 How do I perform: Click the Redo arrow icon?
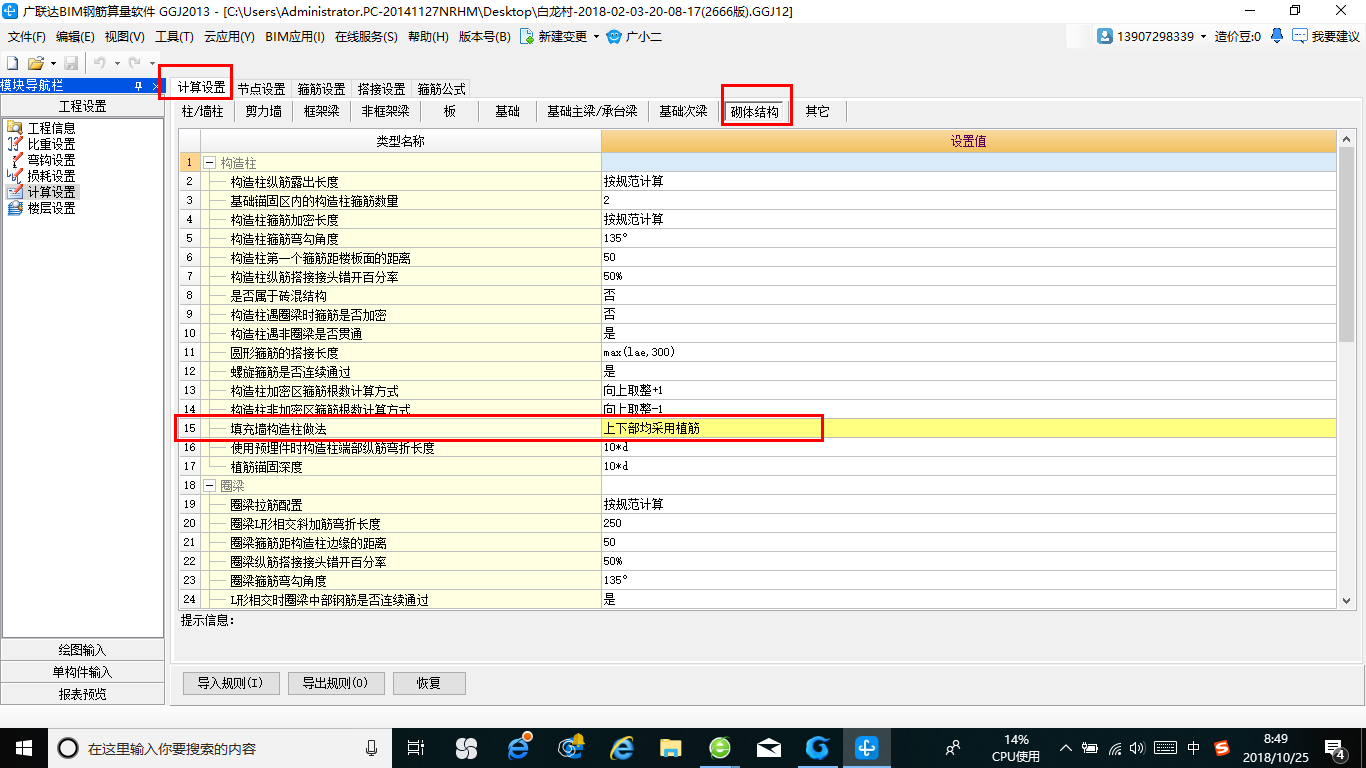tap(134, 63)
